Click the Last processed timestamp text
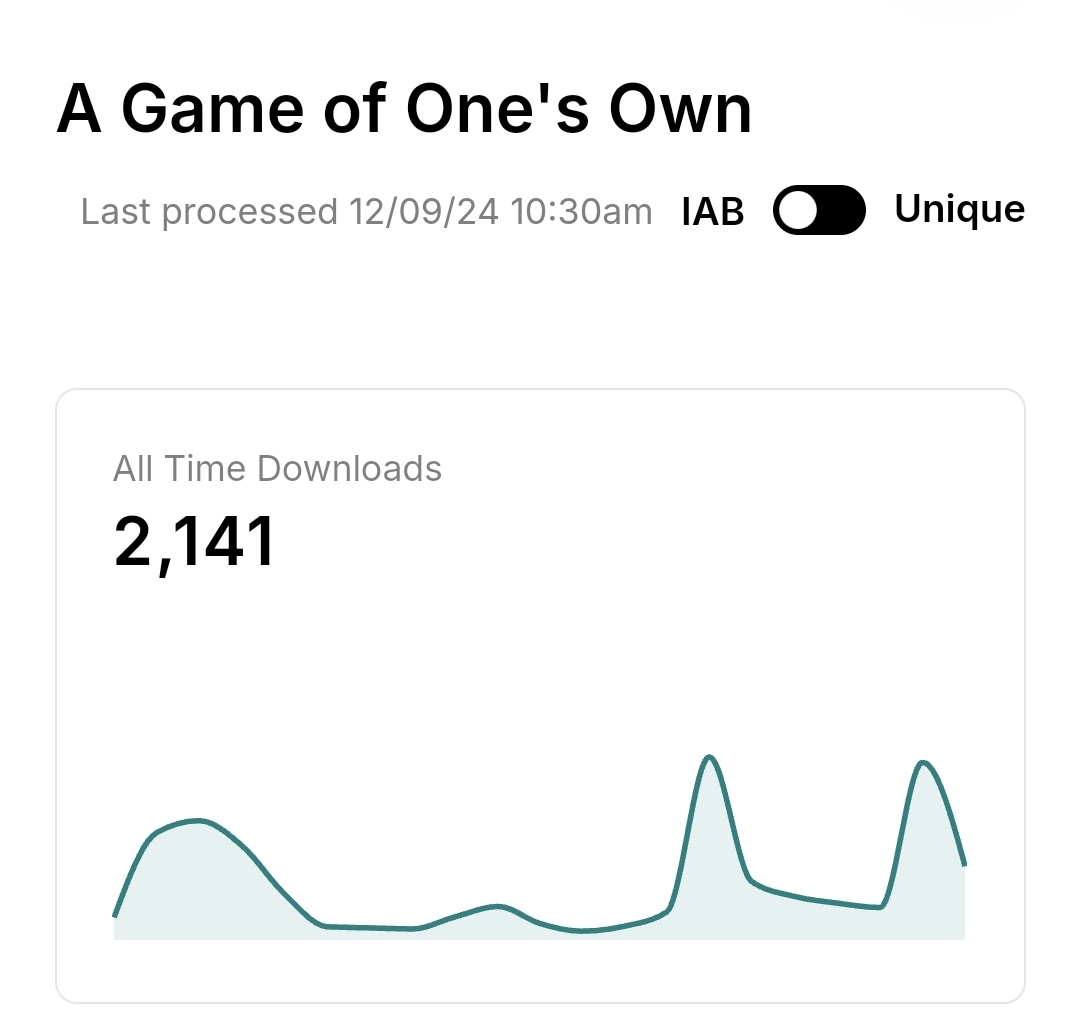This screenshot has width=1080, height=1012. pyautogui.click(x=366, y=212)
